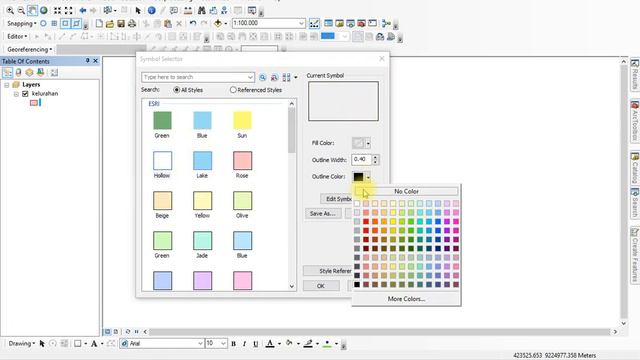Image resolution: width=640 pixels, height=360 pixels.
Task: Increase the Outline Width spinner
Action: [x=375, y=157]
